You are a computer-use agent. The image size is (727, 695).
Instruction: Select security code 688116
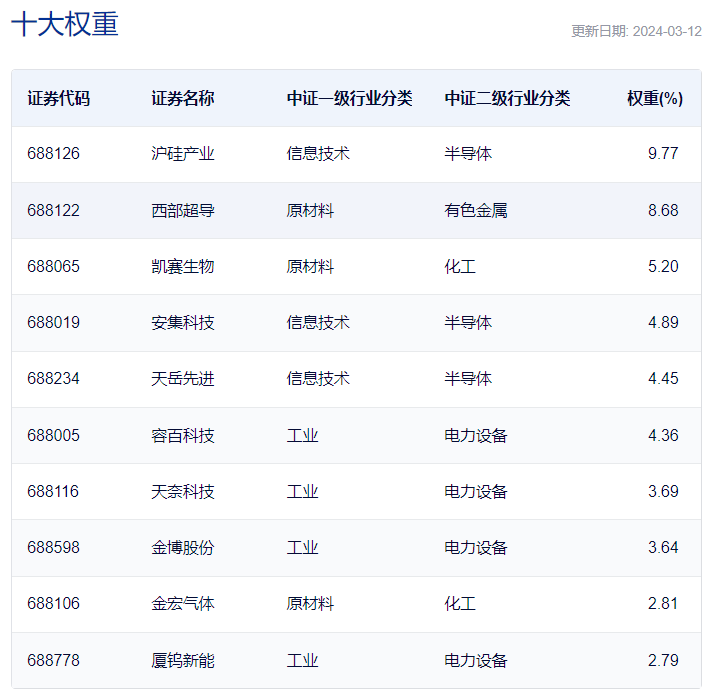point(53,492)
